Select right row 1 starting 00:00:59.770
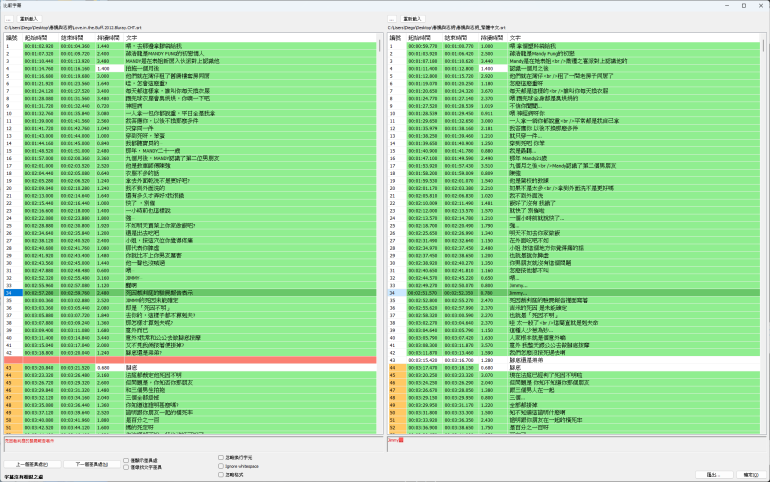The height and width of the screenshot is (482, 770). [x=574, y=46]
